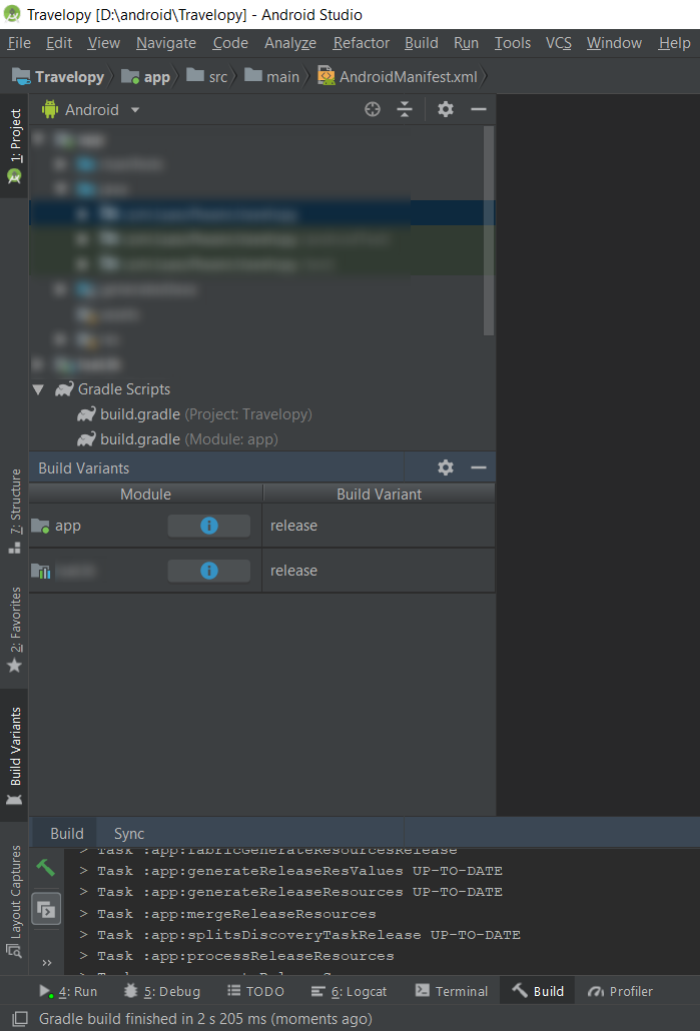Viewport: 700px width, 1031px height.
Task: Open the 5: Debug tool window
Action: click(162, 992)
